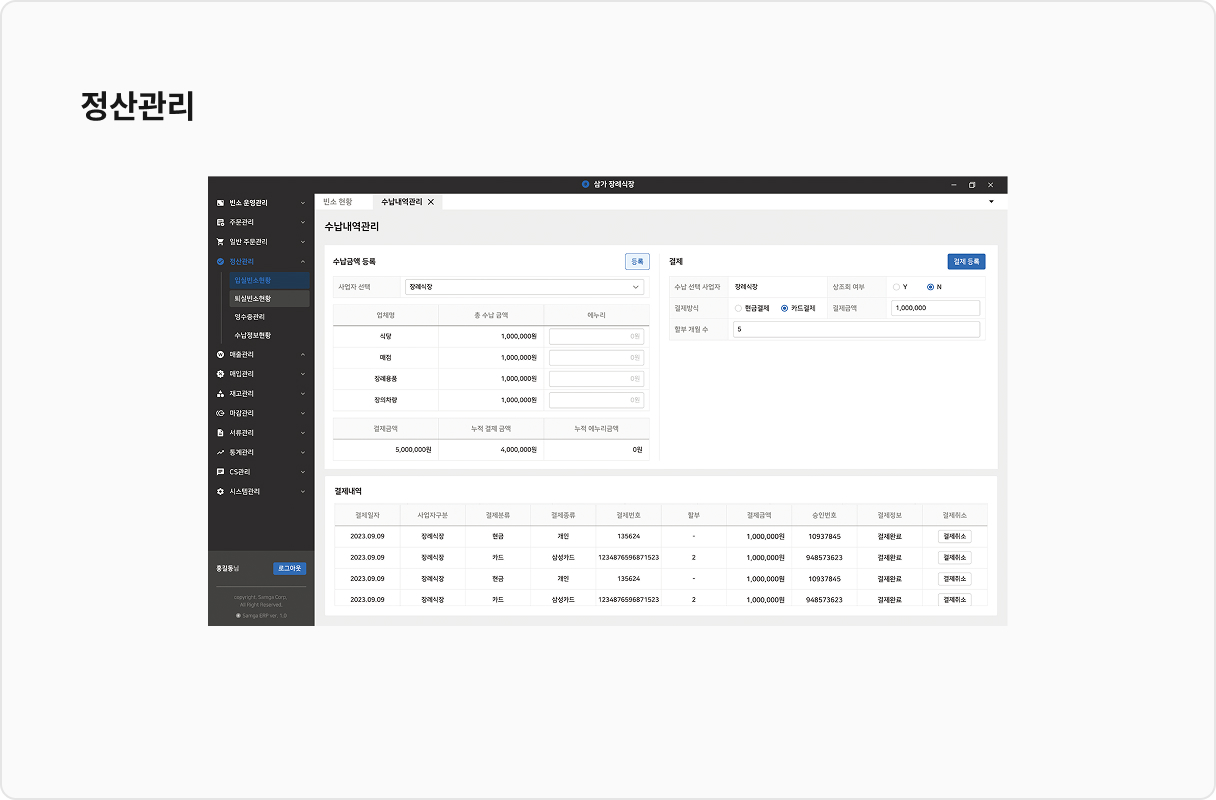
Task: Choose Y for 상조회 여부
Action: (x=896, y=287)
